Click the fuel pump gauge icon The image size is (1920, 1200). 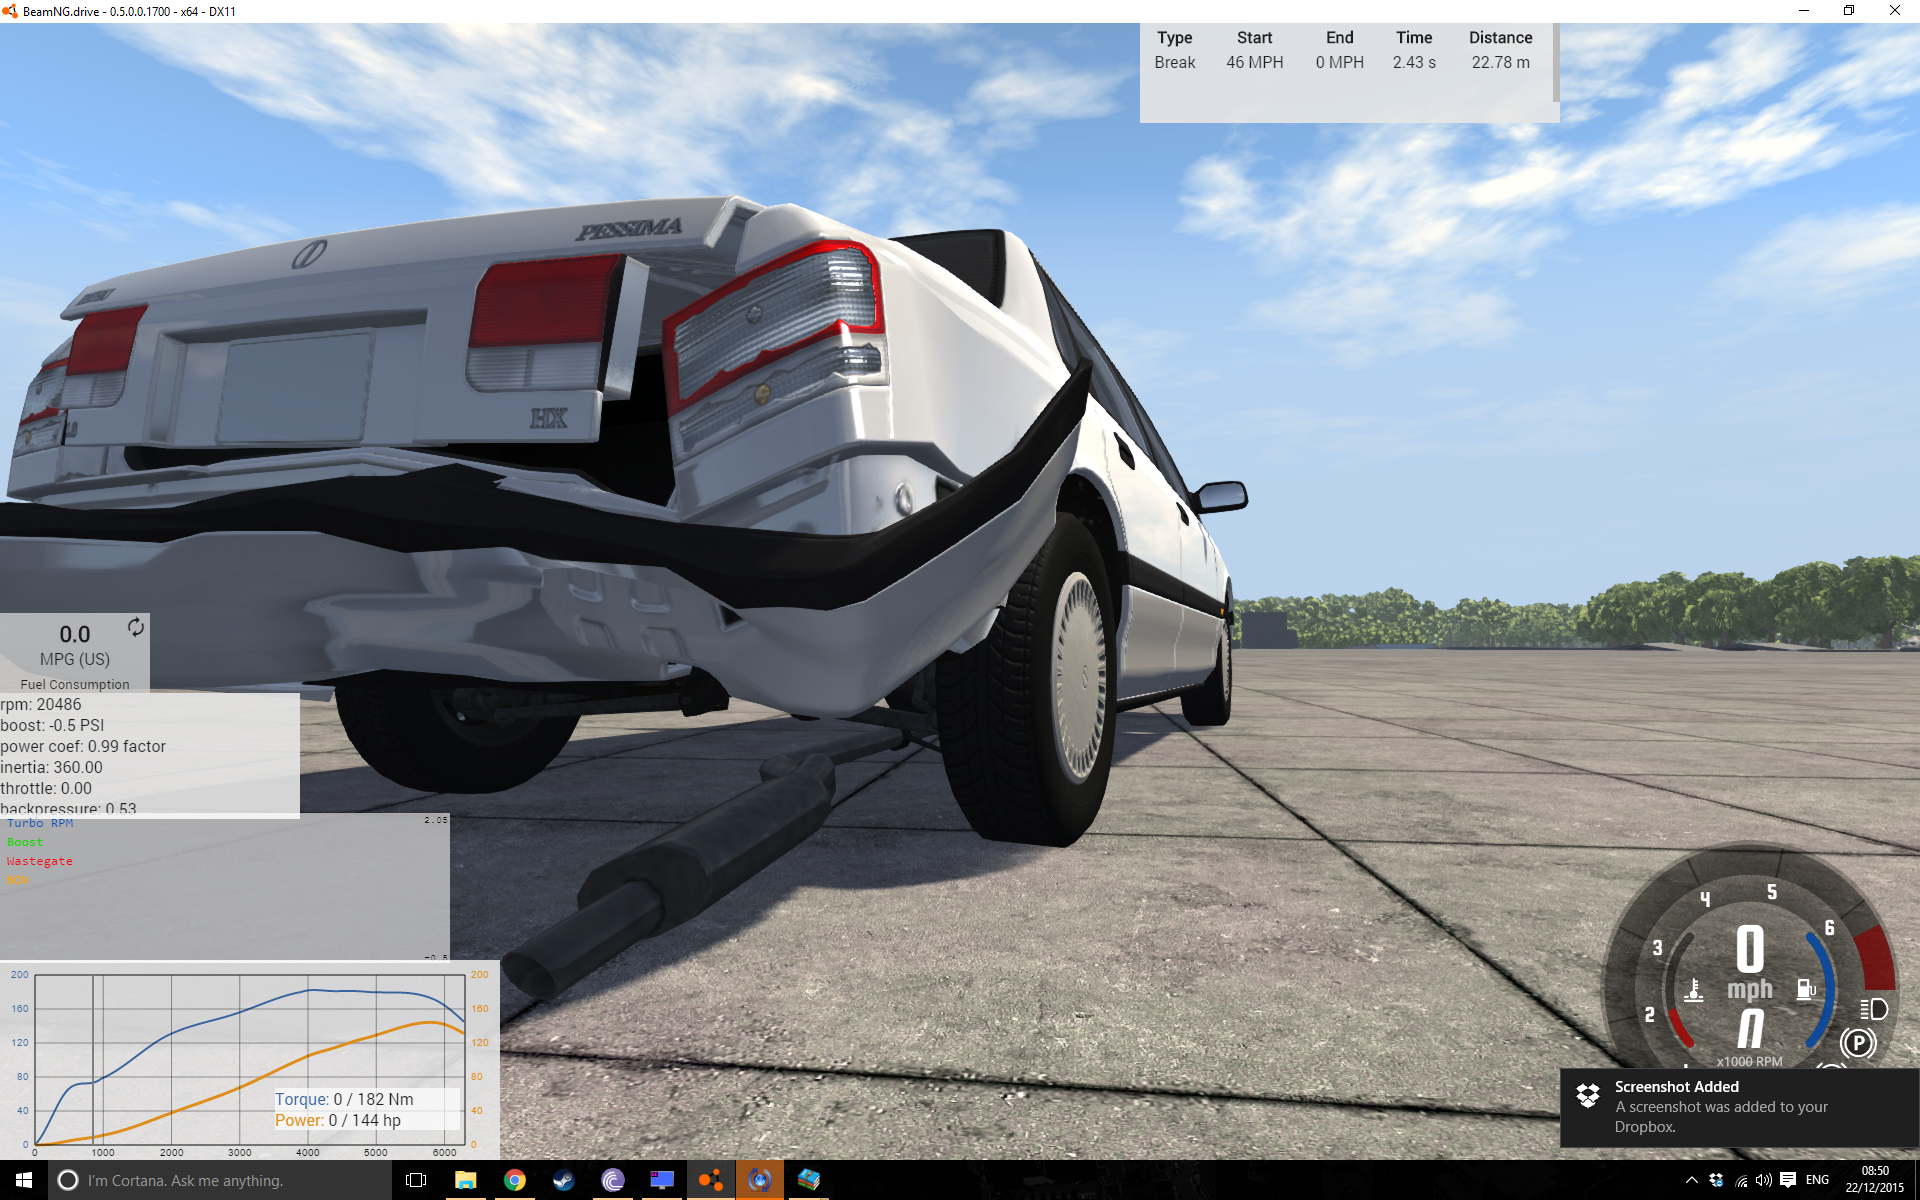(x=1806, y=989)
